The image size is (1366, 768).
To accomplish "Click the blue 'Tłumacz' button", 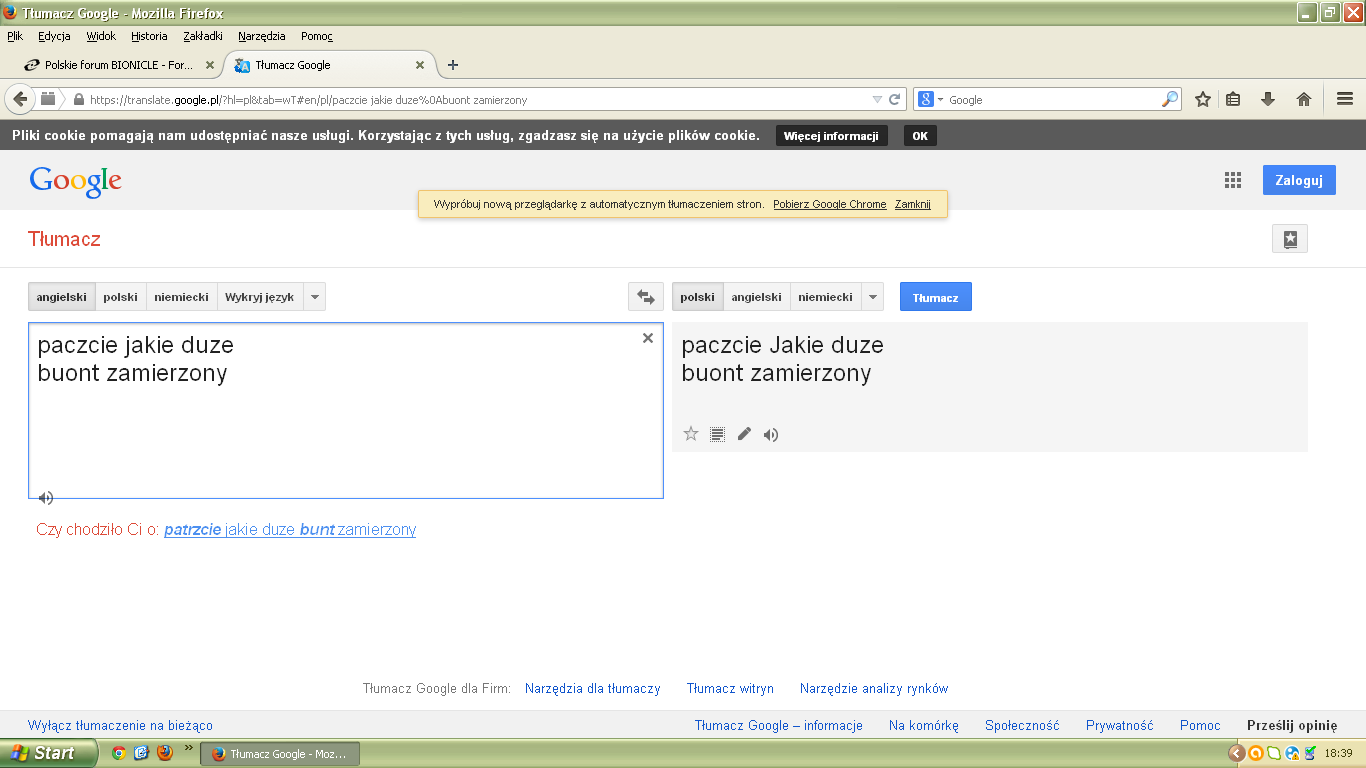I will click(x=935, y=296).
